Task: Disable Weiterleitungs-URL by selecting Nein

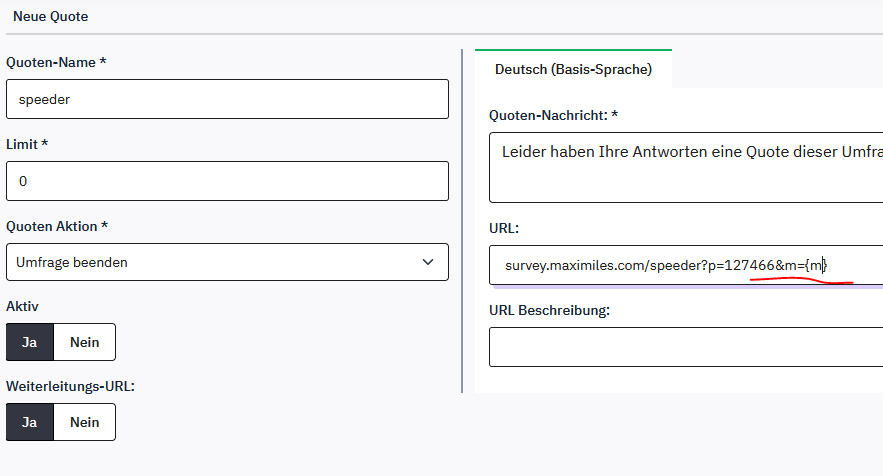Action: pos(84,422)
